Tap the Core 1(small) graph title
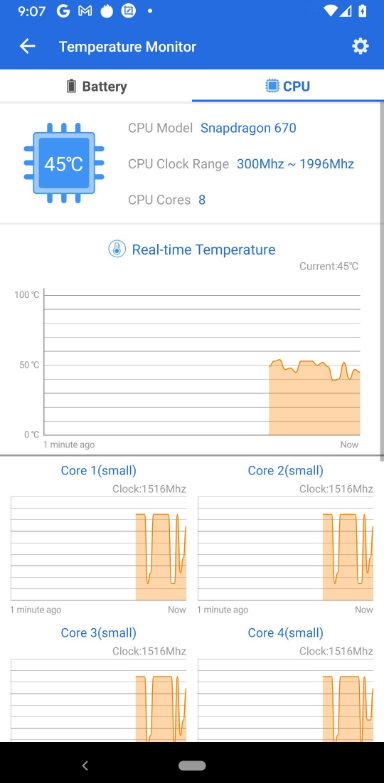Viewport: 384px width, 783px height. [98, 470]
